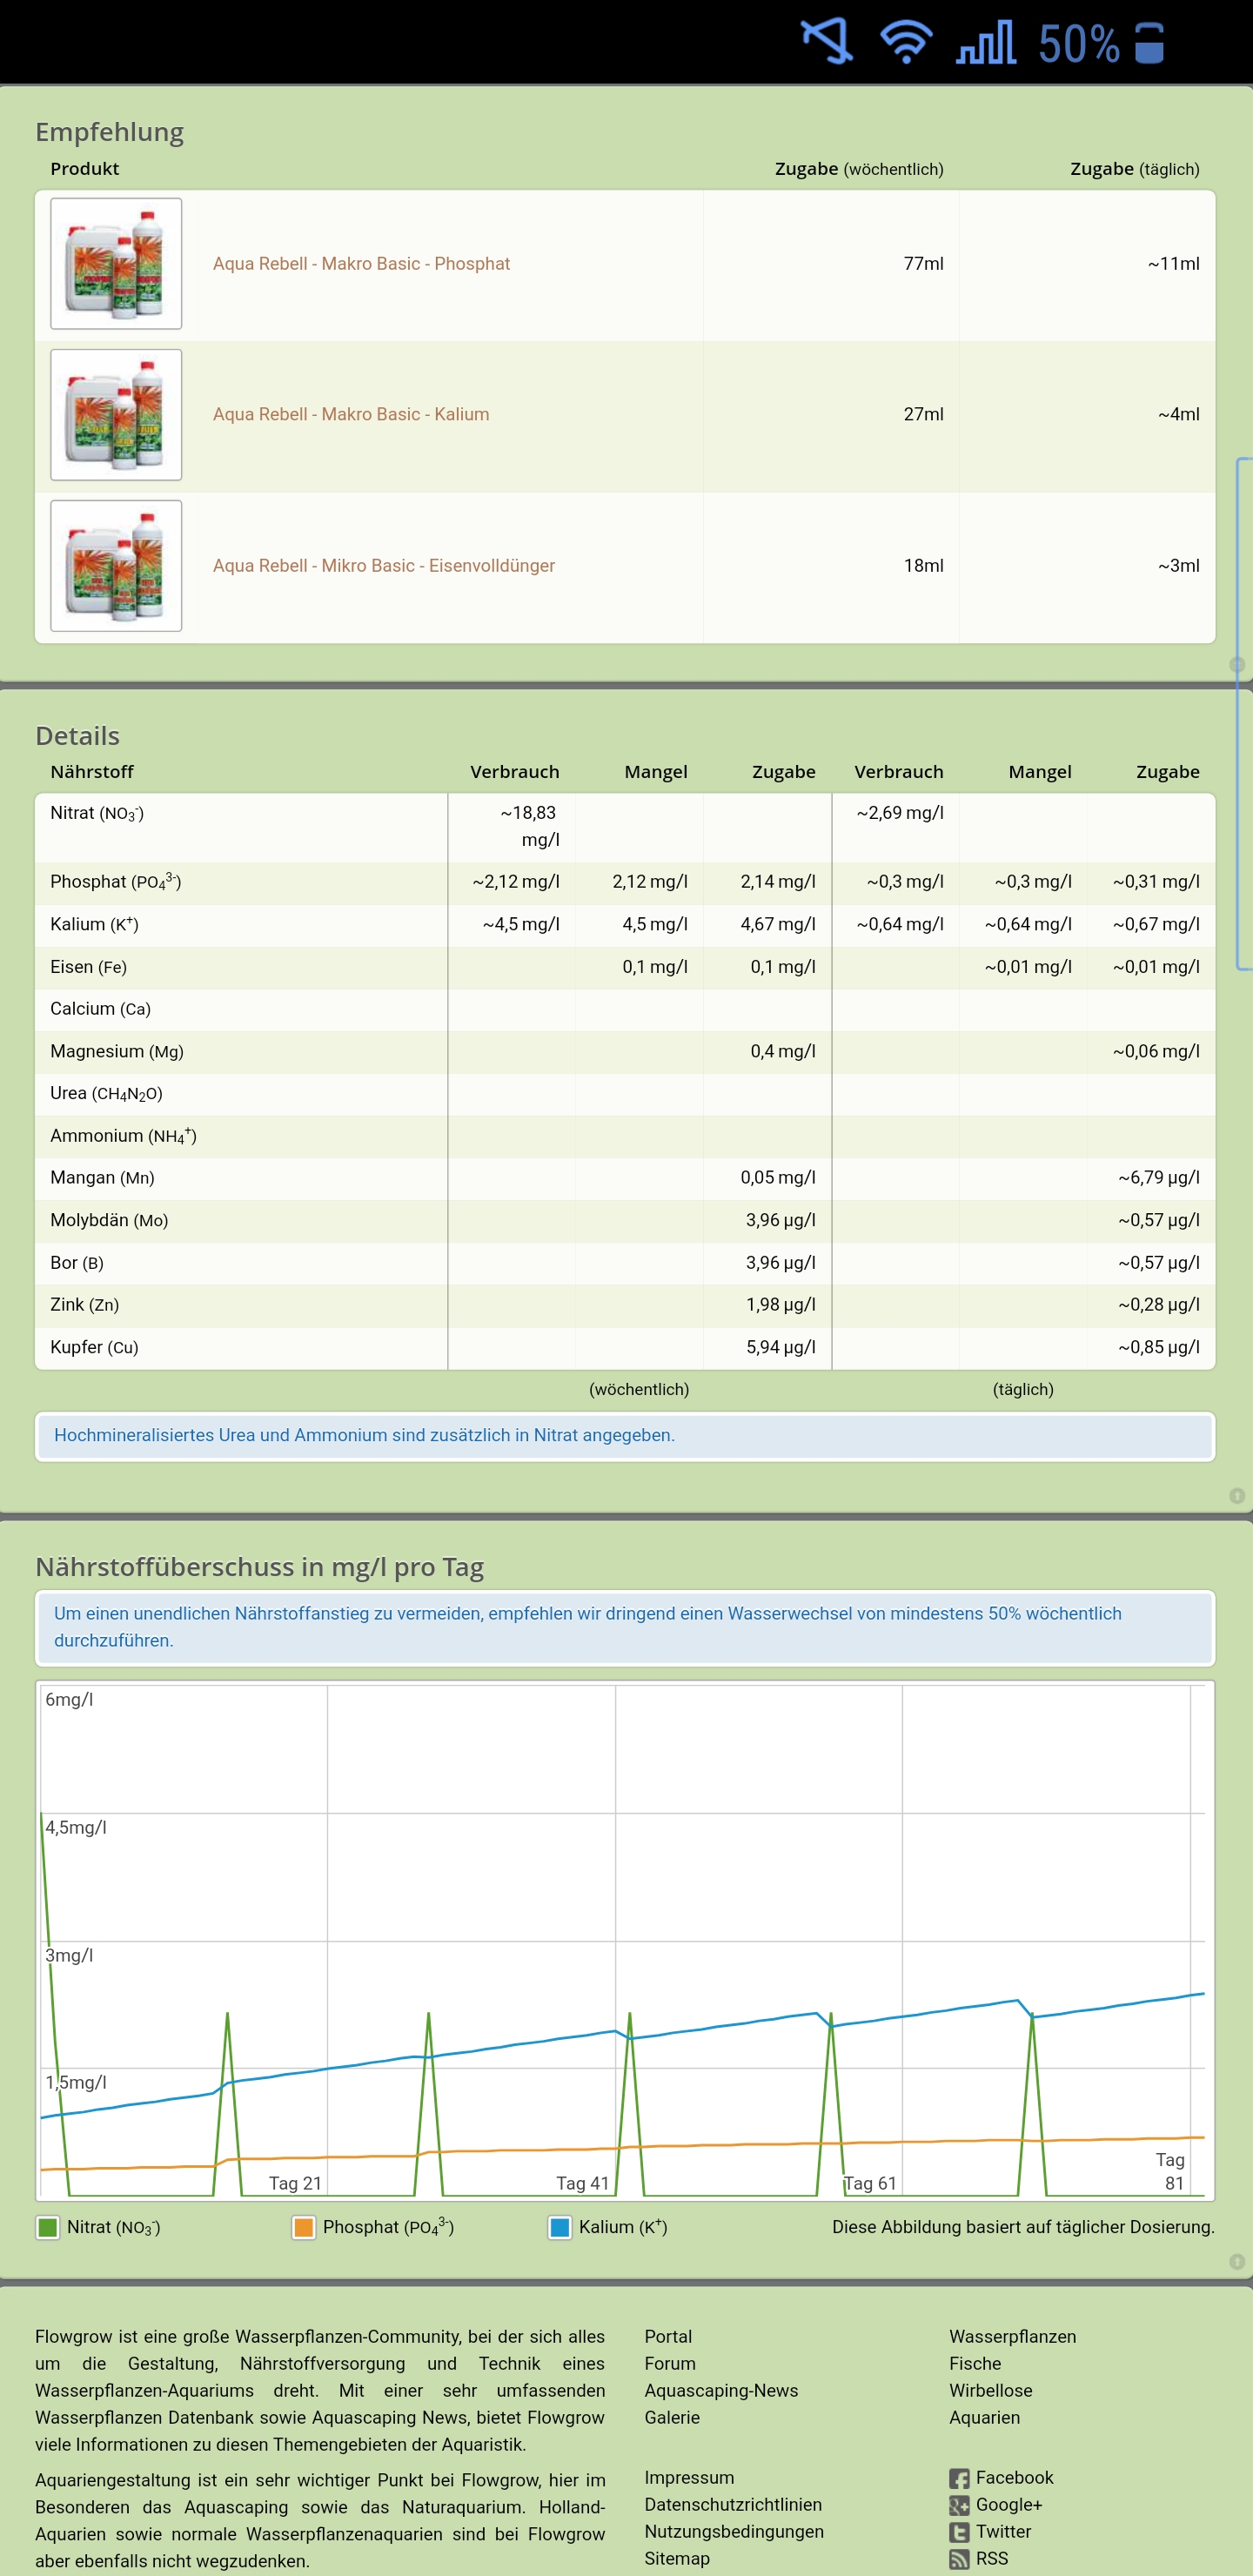Open the Aquarien footer link
This screenshot has height=2576, width=1253.
point(985,2417)
